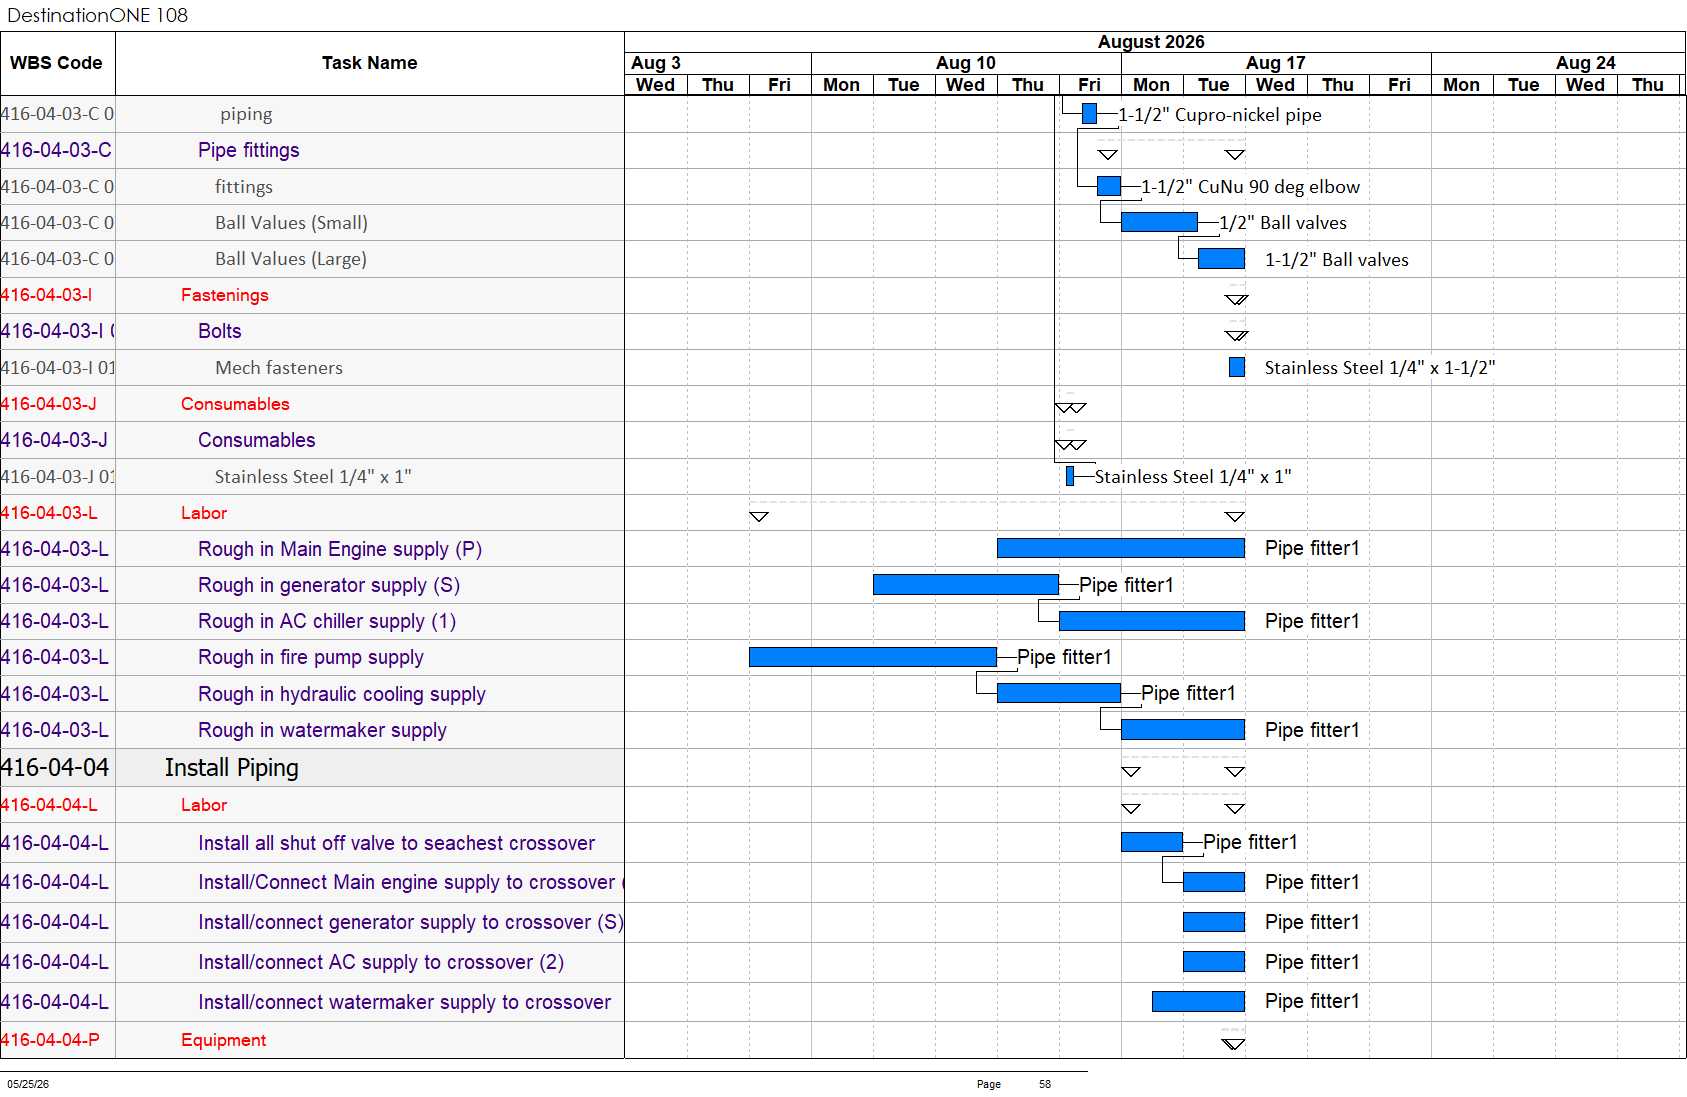Click the Aug 17 week header
The image size is (1687, 1097).
point(1276,63)
